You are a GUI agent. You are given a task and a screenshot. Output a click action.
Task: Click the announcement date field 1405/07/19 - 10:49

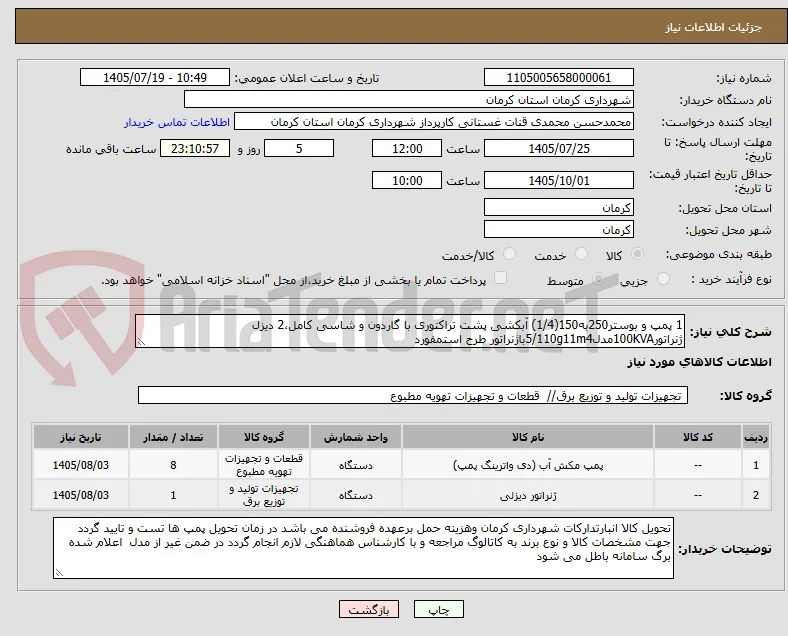[x=155, y=77]
